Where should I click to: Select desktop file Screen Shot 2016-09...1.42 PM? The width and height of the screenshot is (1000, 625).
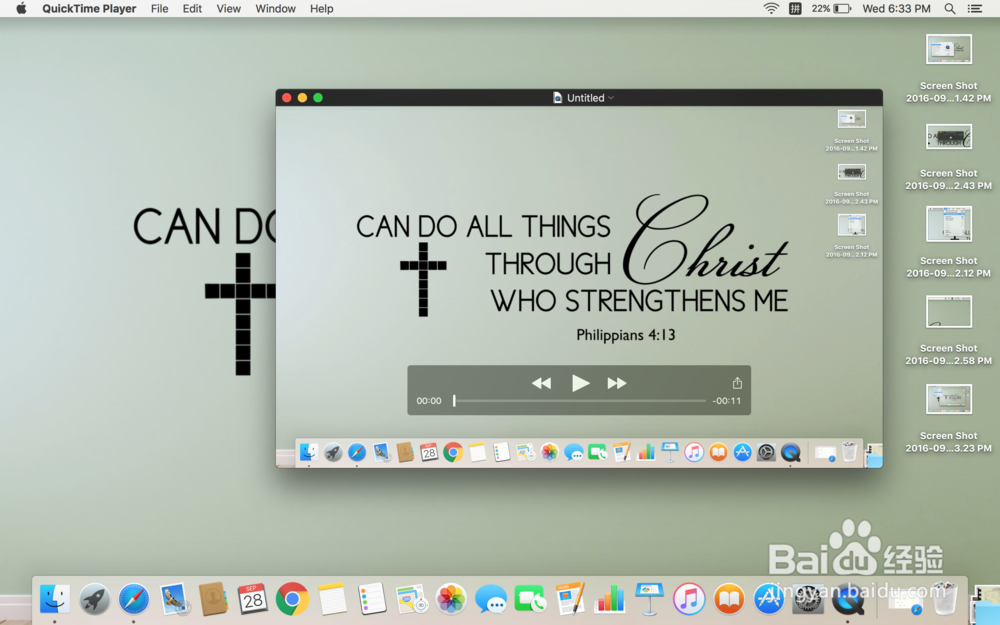tap(948, 68)
